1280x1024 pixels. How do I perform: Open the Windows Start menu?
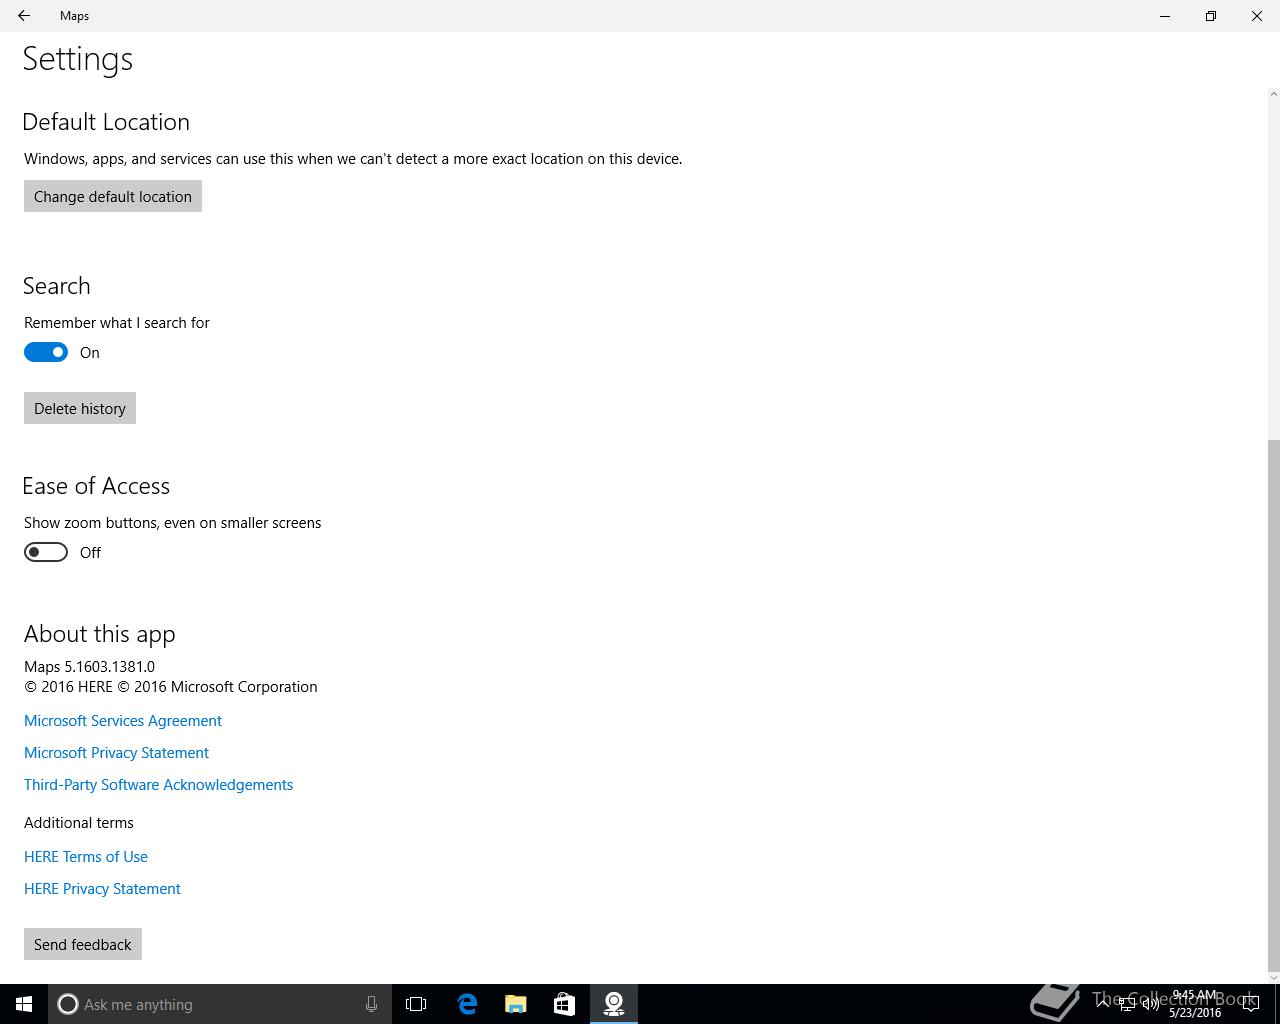pos(24,1004)
